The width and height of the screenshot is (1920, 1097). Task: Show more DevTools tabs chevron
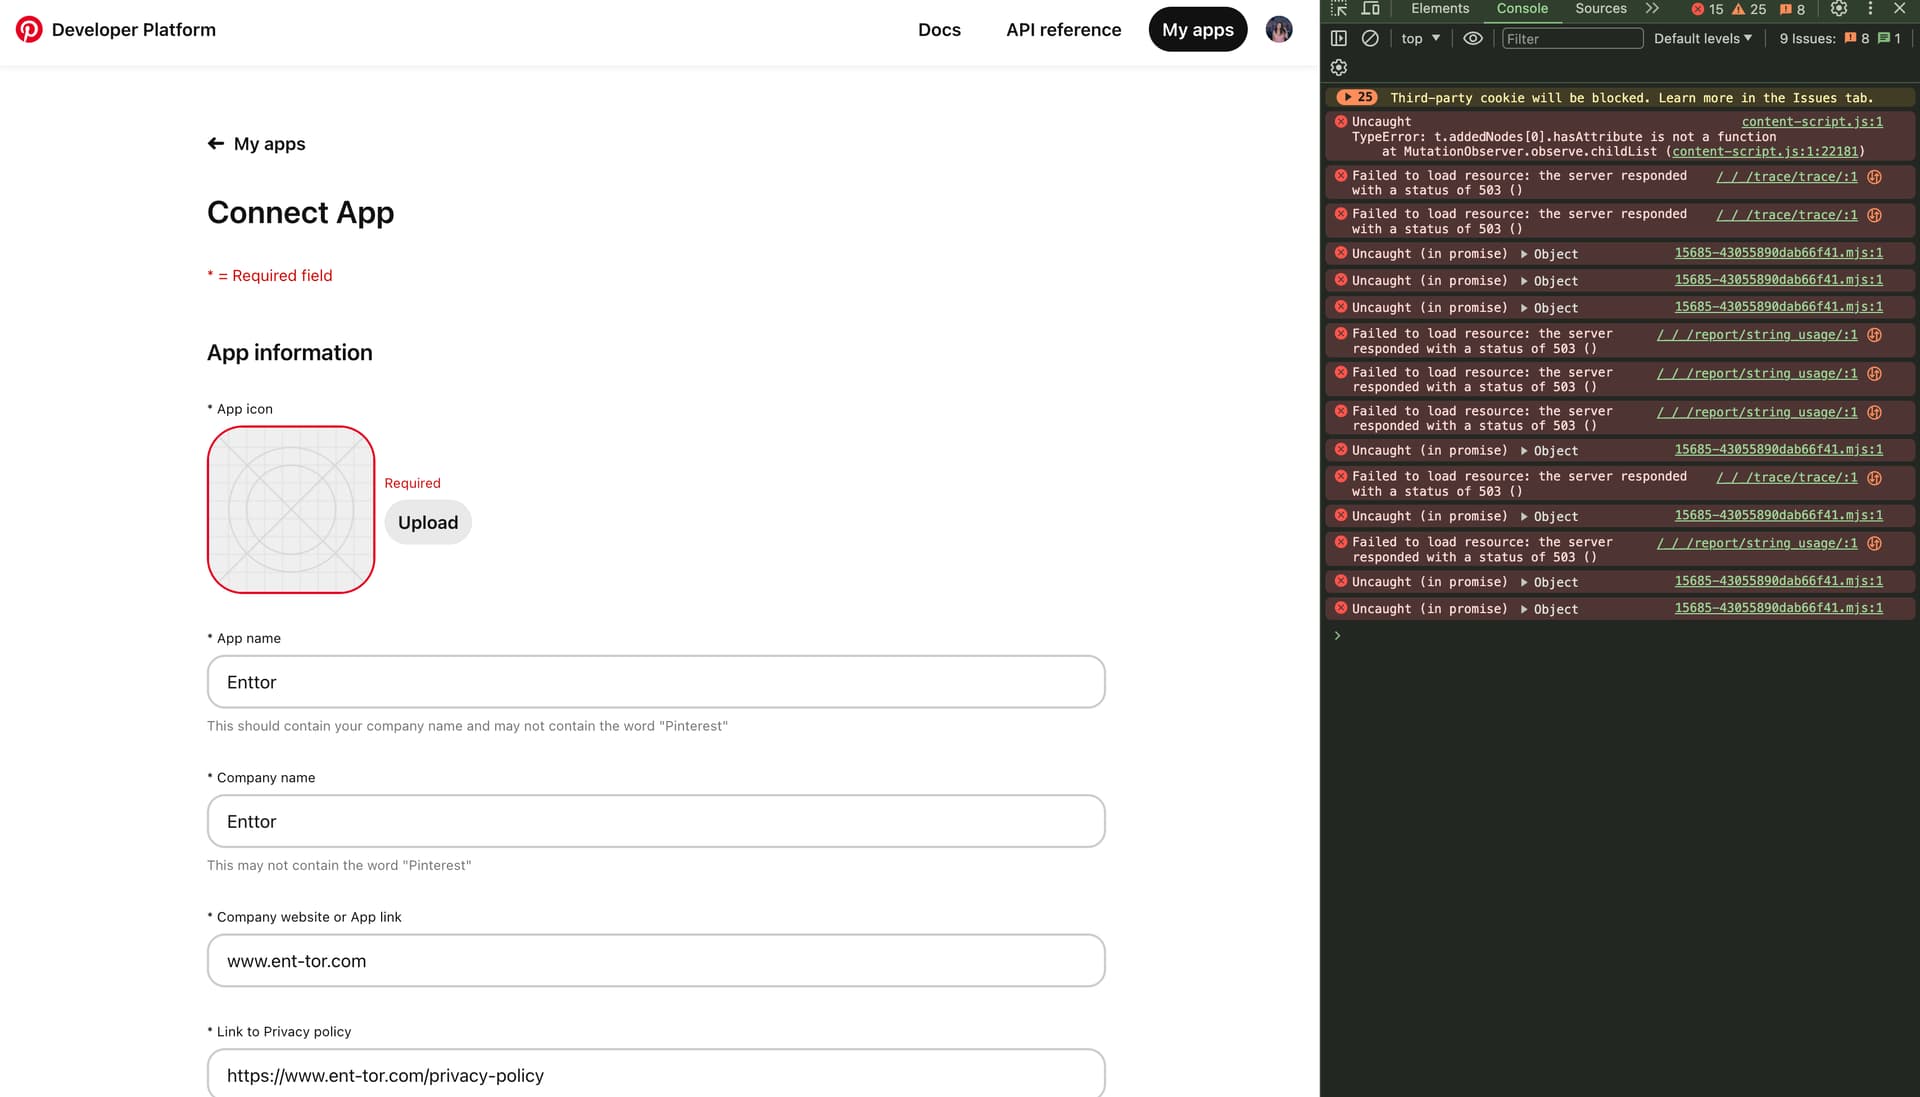pos(1652,9)
